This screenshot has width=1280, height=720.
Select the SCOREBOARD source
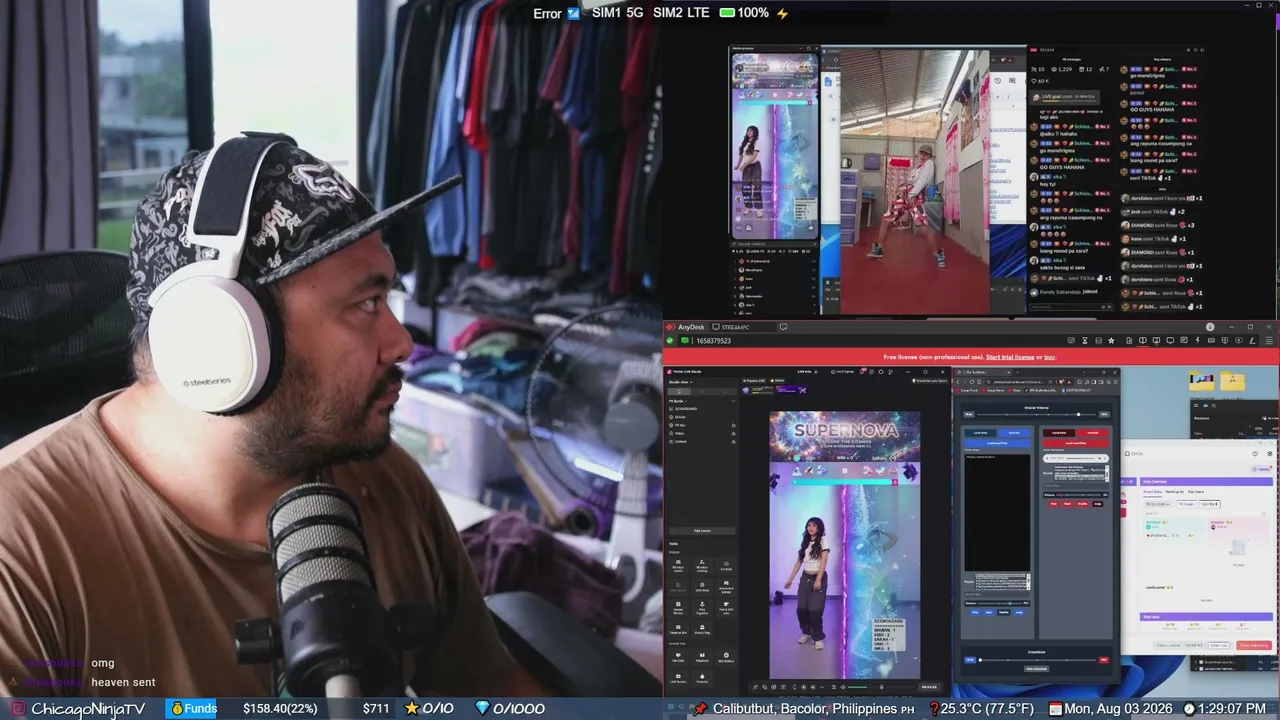click(x=687, y=409)
